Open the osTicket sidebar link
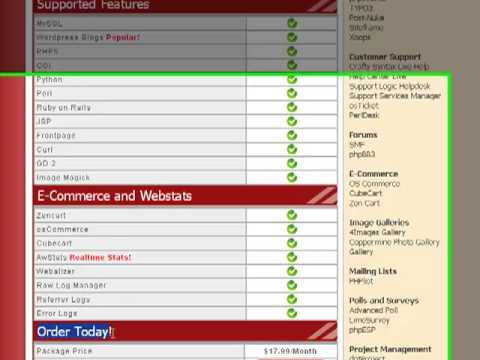The height and width of the screenshot is (360, 480). 364,106
